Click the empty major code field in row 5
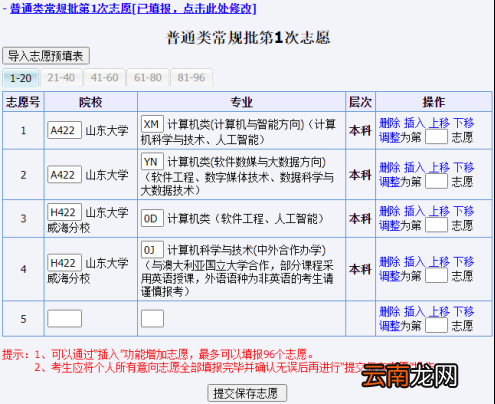Screen dimensions: 495x404 click(x=152, y=318)
